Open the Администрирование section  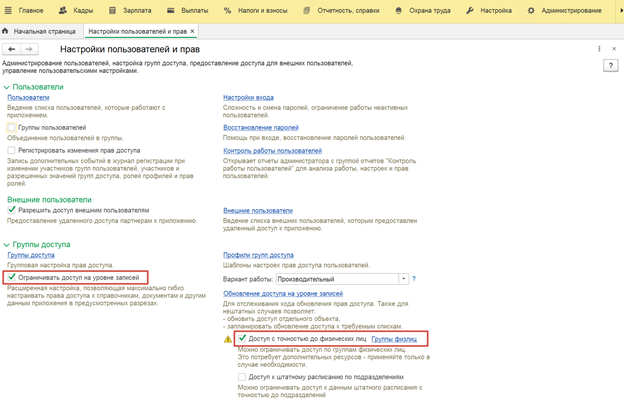tap(565, 10)
